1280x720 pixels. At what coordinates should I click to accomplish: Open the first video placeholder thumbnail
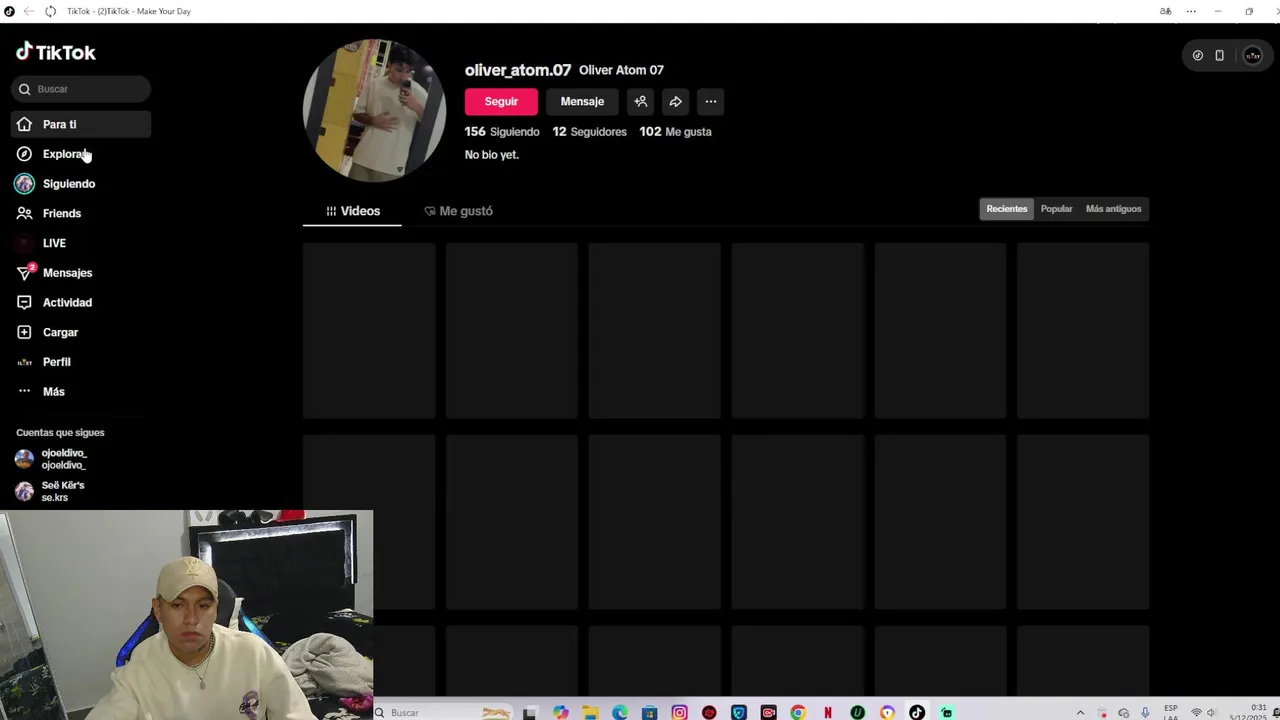tap(369, 330)
